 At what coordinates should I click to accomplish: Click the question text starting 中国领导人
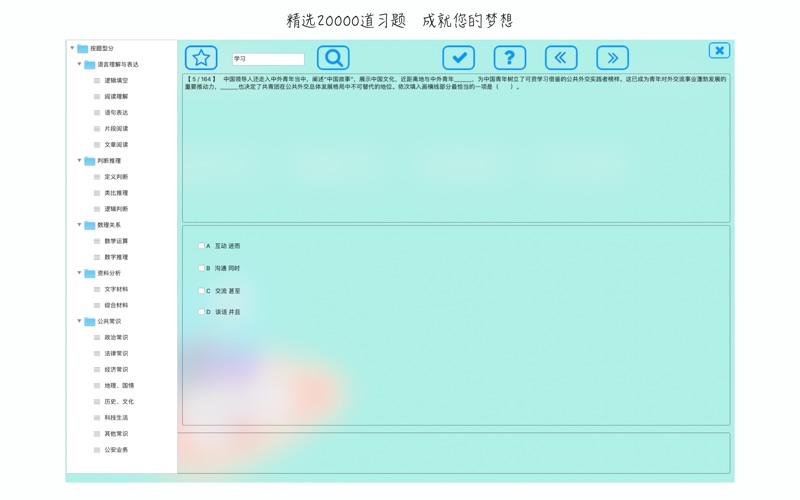(456, 83)
